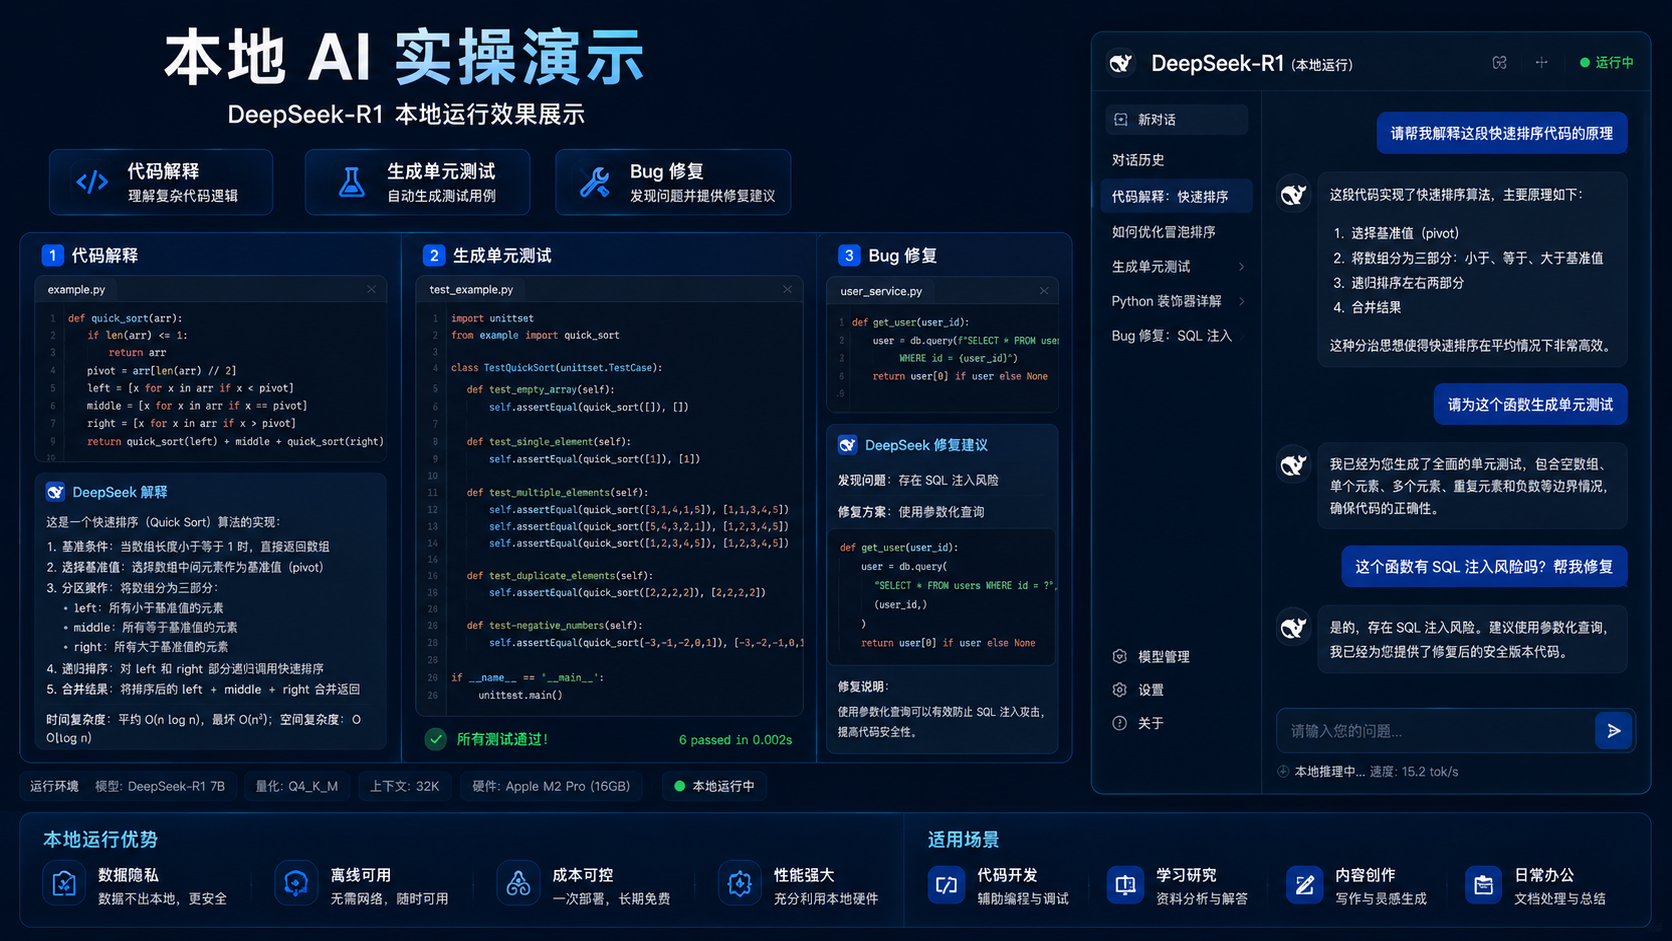Image resolution: width=1672 pixels, height=941 pixels.
Task: Click the 修复方案：使用参数化查询 line
Action: 911,511
